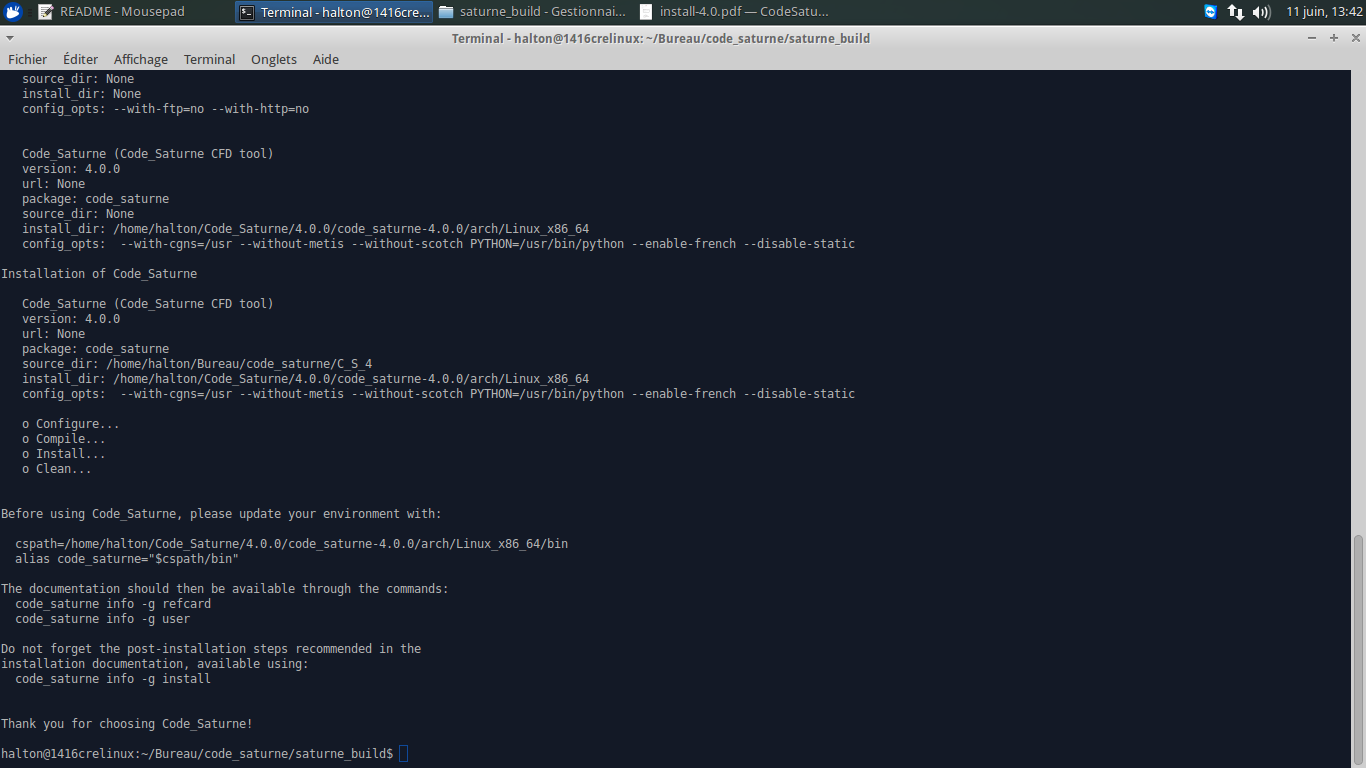Open the Aide menu

click(x=326, y=59)
